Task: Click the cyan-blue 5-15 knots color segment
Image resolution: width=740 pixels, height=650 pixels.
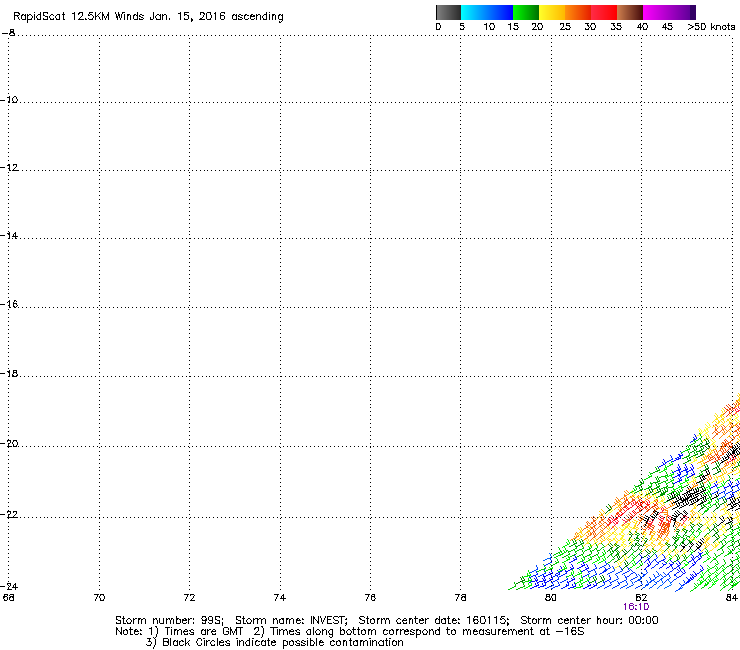Action: pyautogui.click(x=487, y=12)
